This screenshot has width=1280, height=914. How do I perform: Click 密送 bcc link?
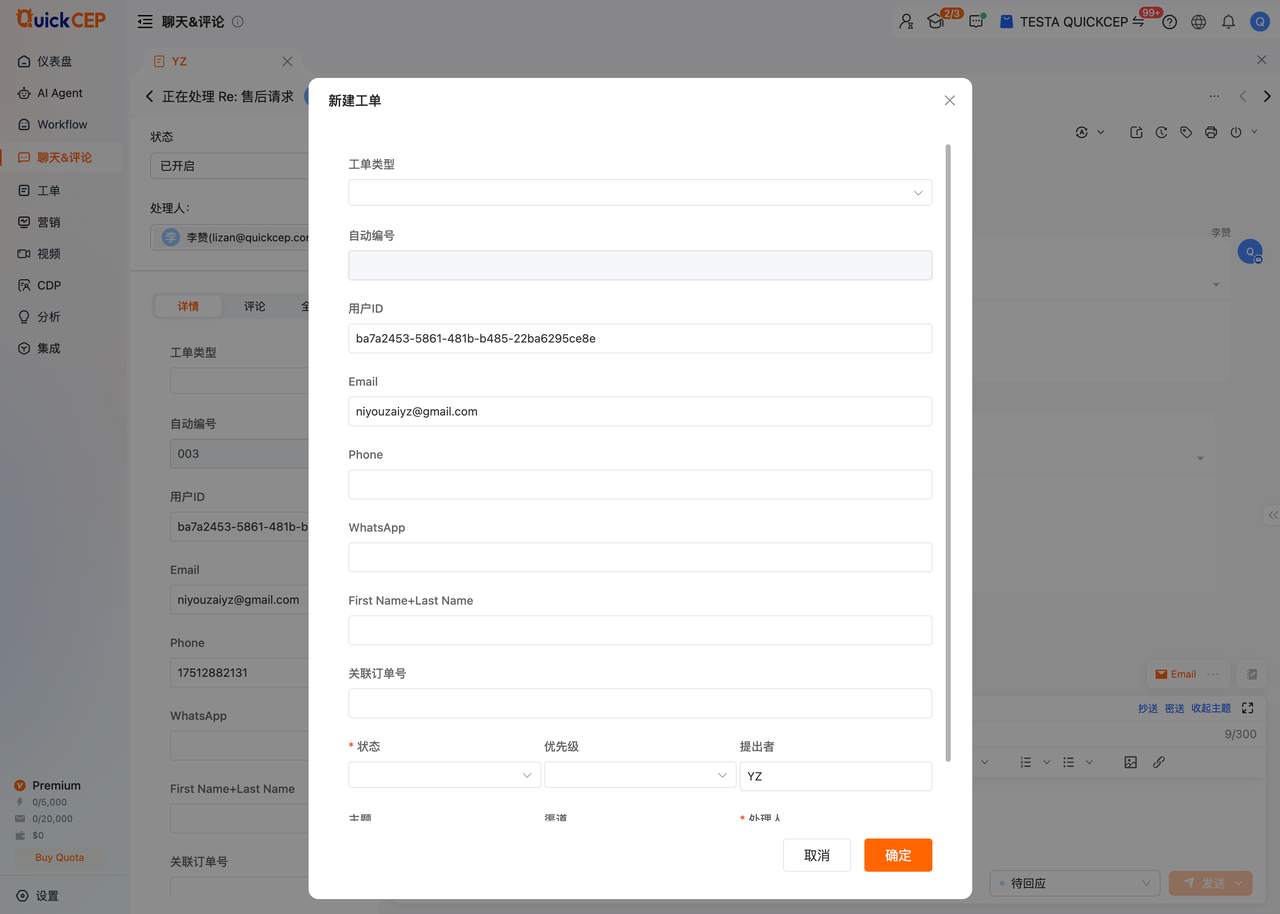tap(1175, 708)
